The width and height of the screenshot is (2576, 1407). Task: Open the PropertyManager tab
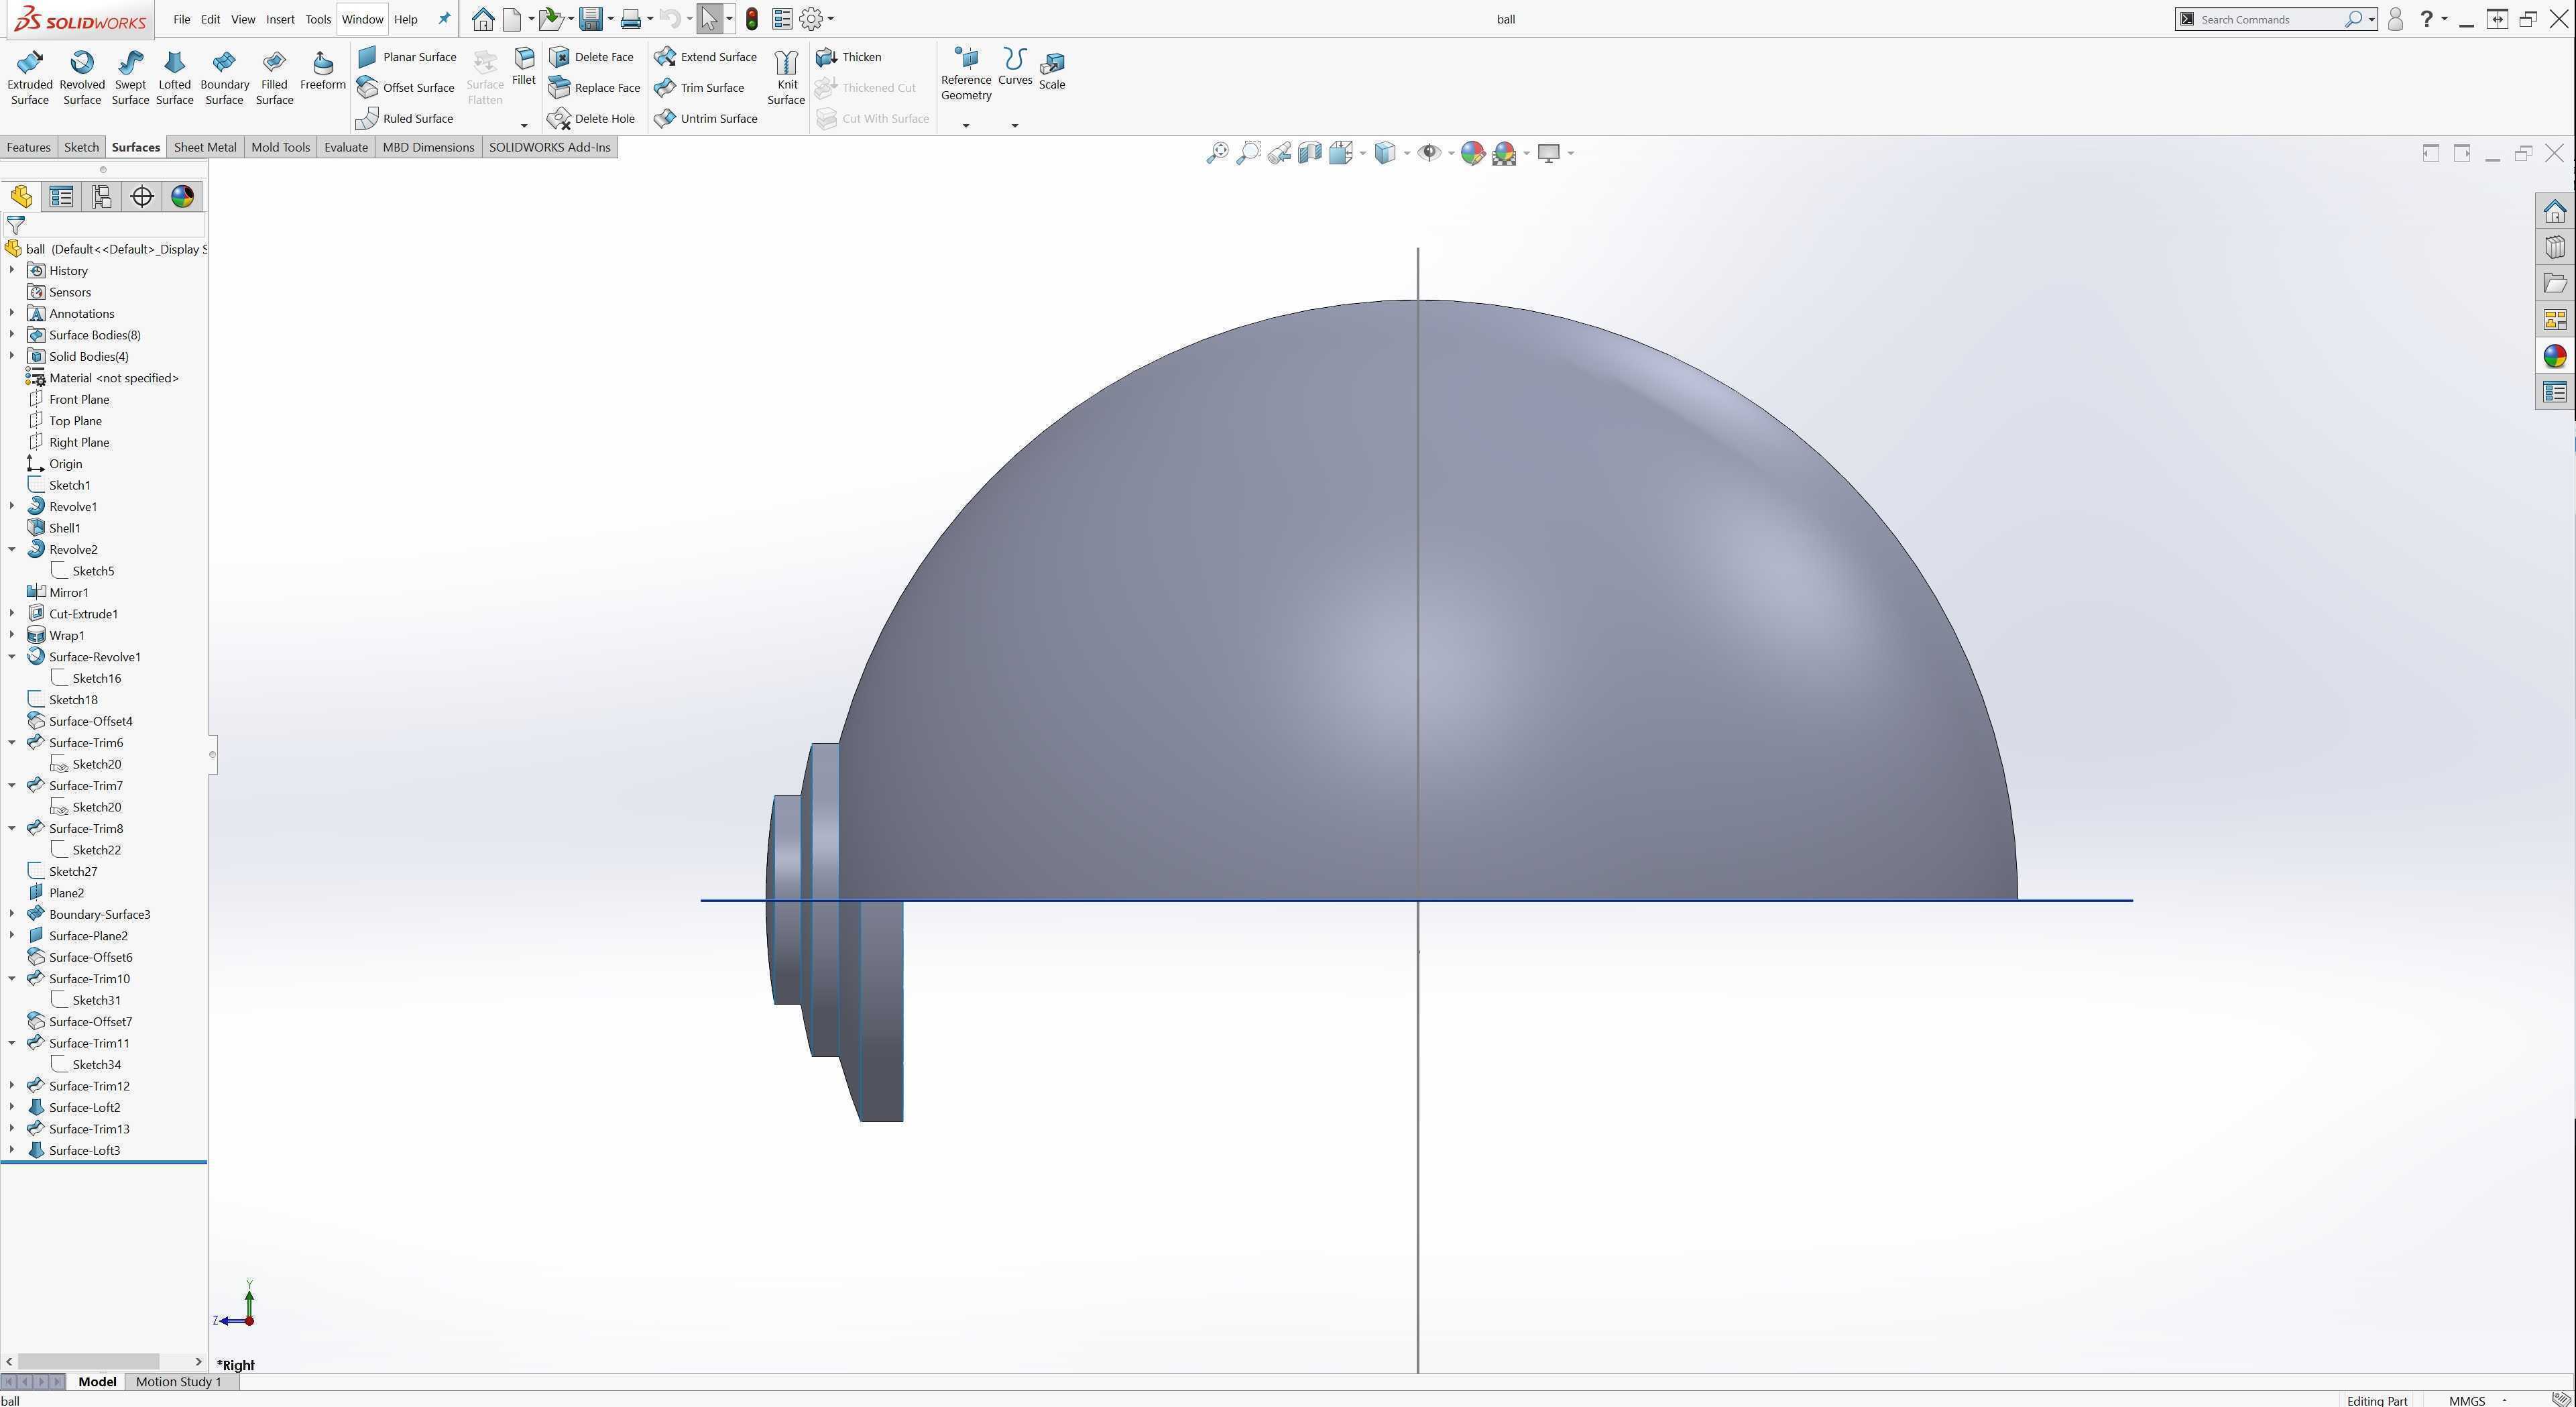tap(61, 197)
